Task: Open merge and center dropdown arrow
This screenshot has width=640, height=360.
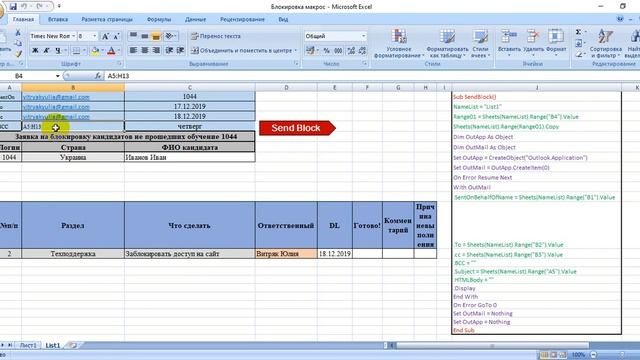Action: coord(296,51)
